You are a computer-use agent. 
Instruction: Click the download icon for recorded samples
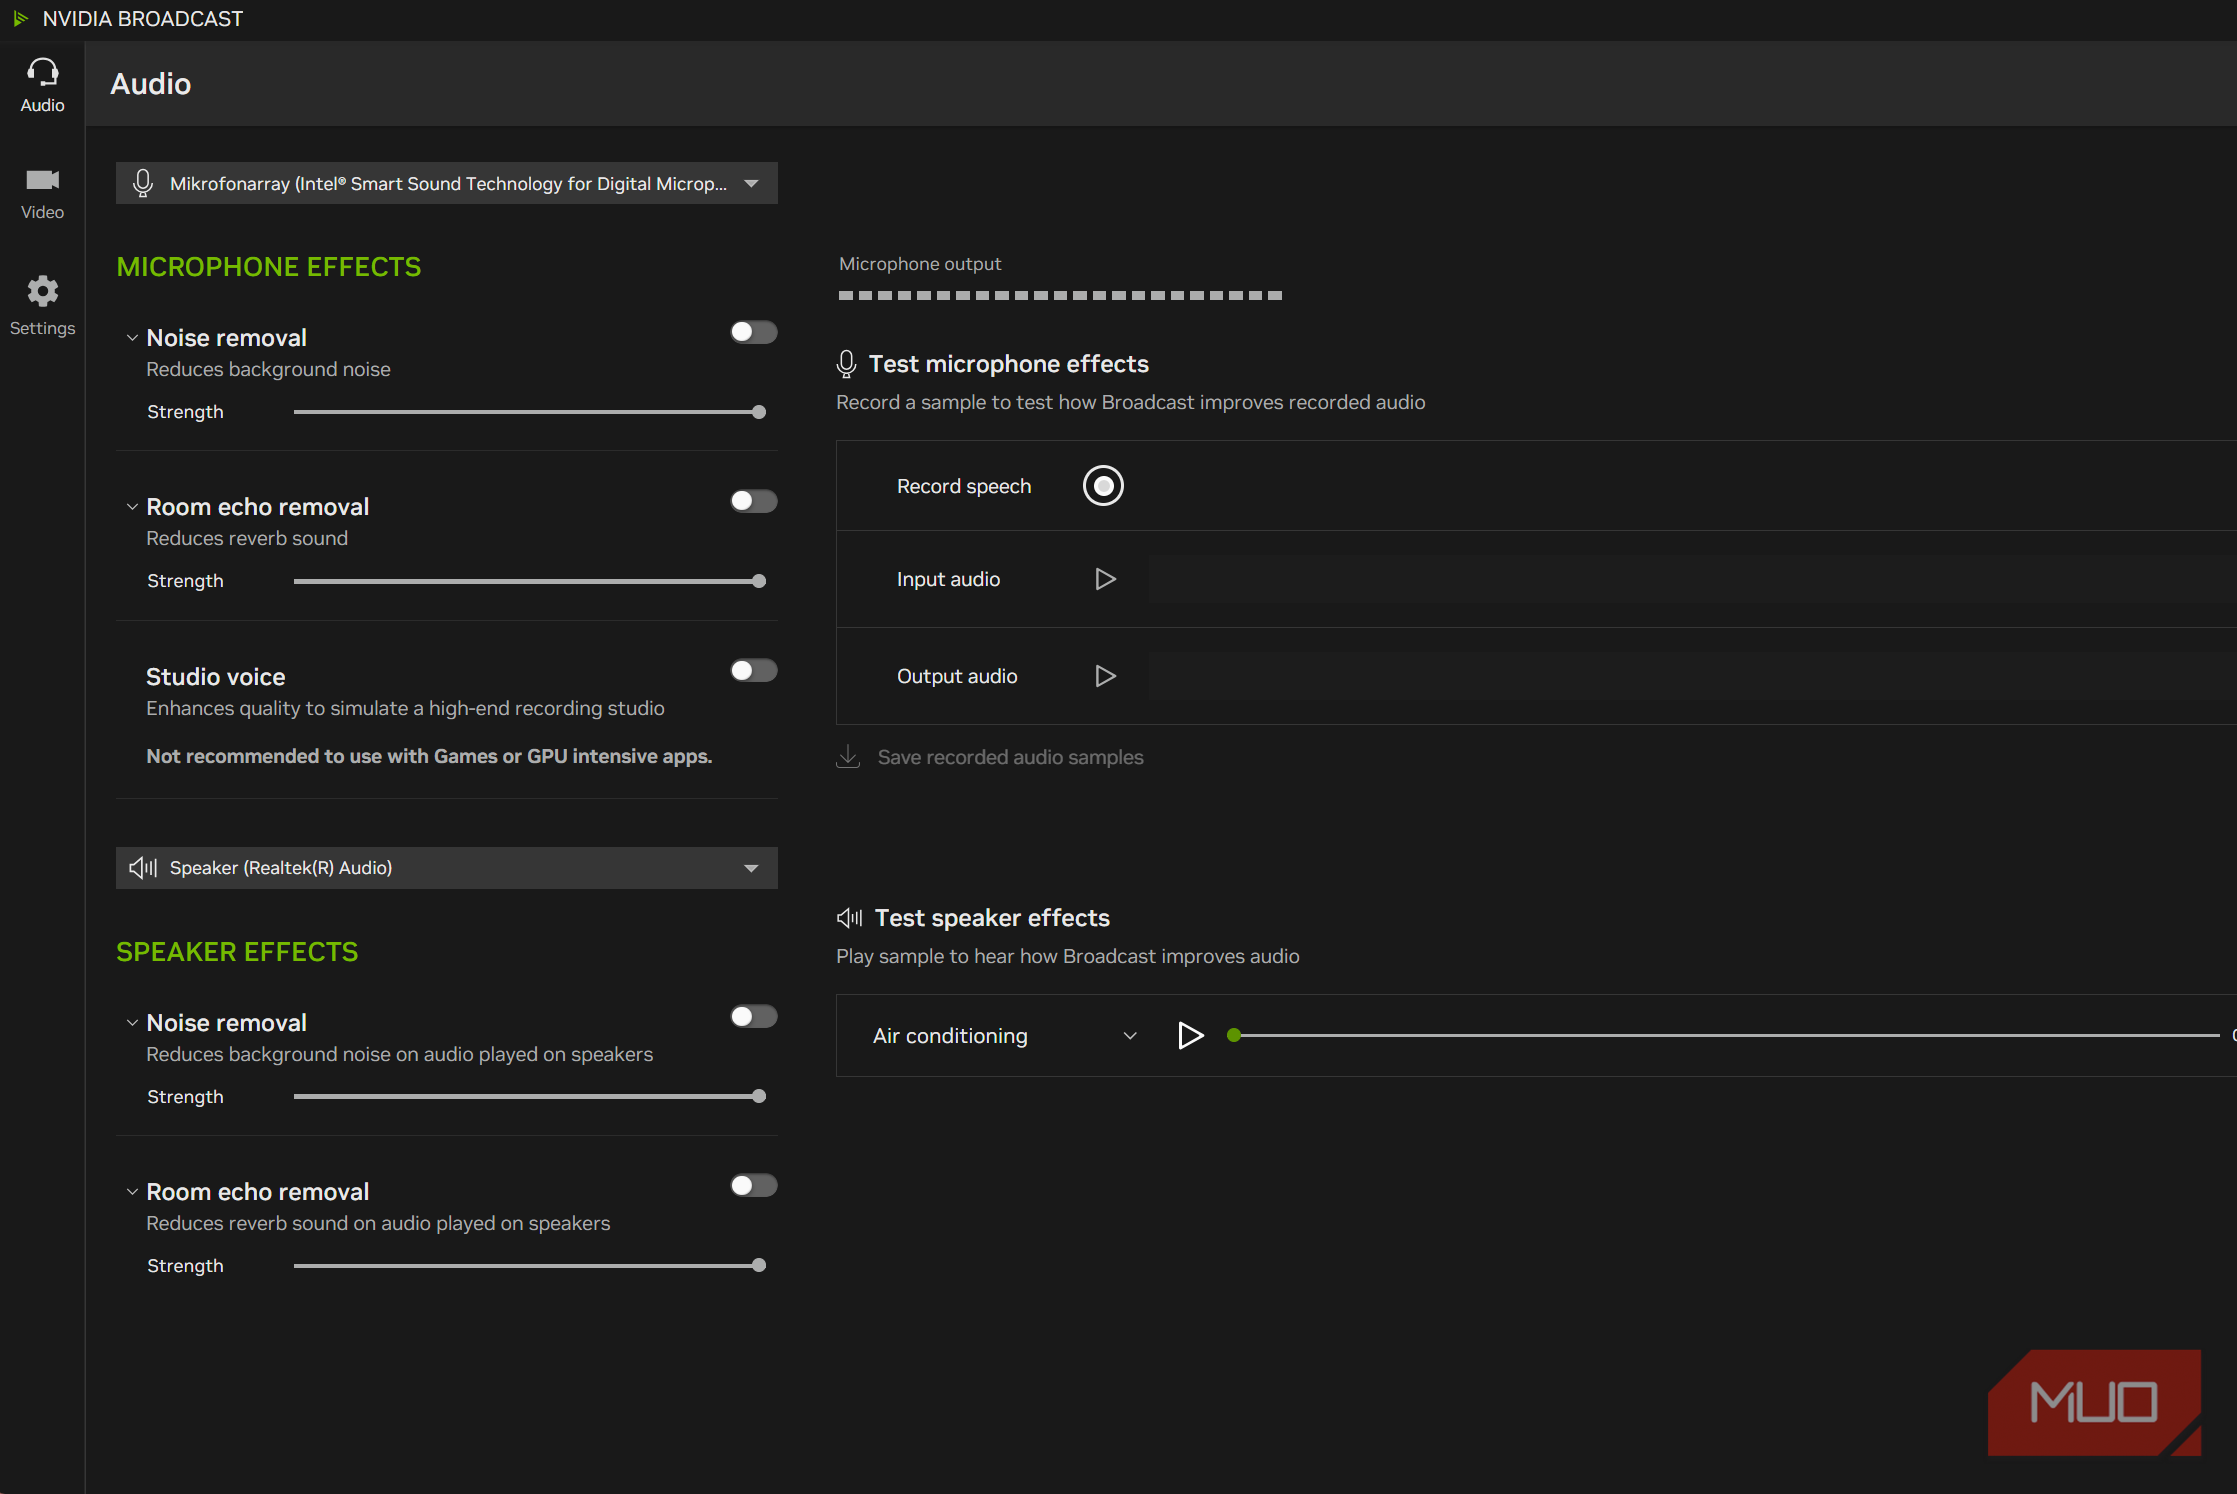848,757
